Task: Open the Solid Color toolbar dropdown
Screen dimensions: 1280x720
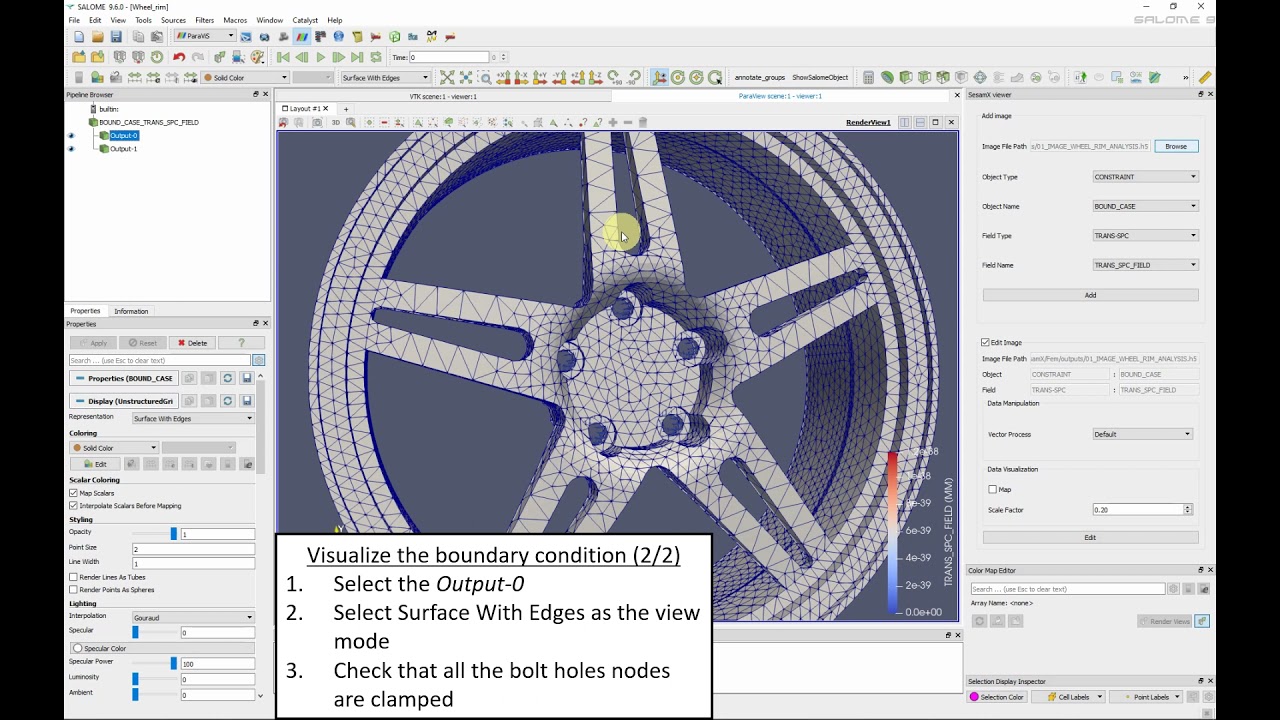Action: click(x=245, y=77)
